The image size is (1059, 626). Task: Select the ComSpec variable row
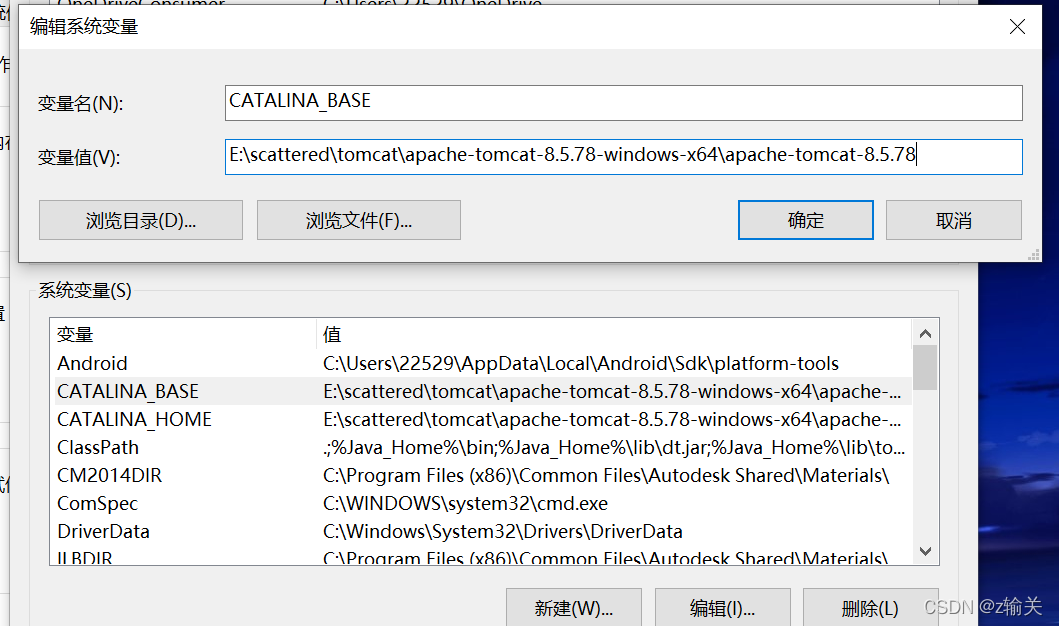pyautogui.click(x=483, y=503)
